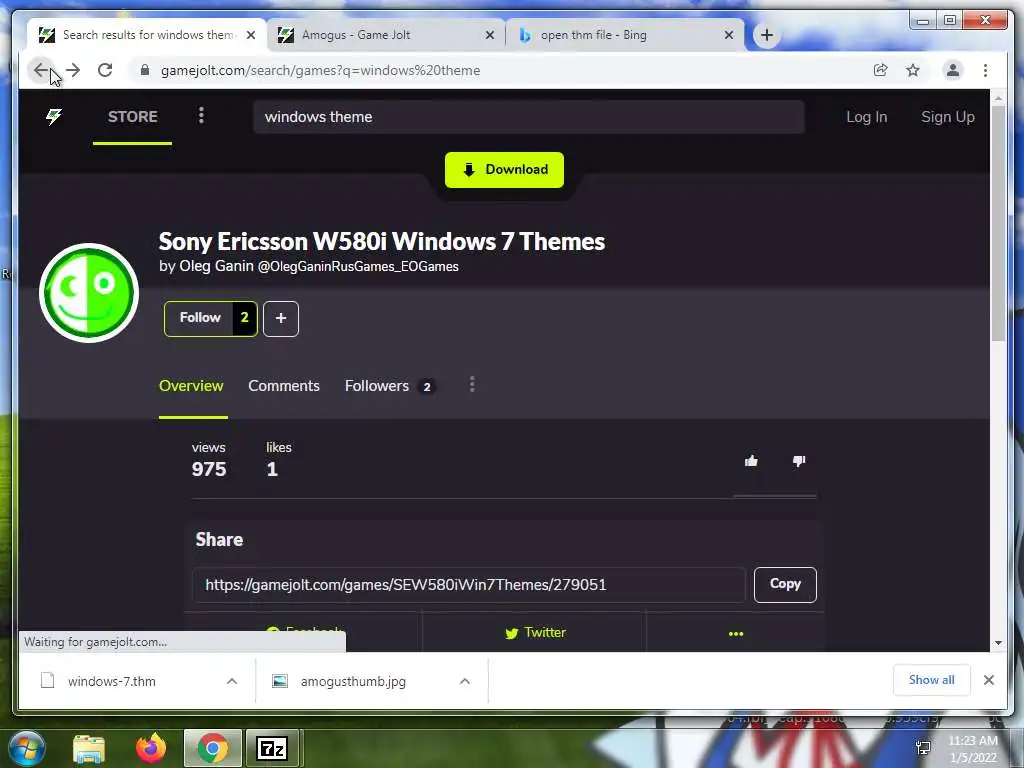This screenshot has width=1024, height=768.
Task: Go back with the browser back arrow
Action: [x=41, y=70]
